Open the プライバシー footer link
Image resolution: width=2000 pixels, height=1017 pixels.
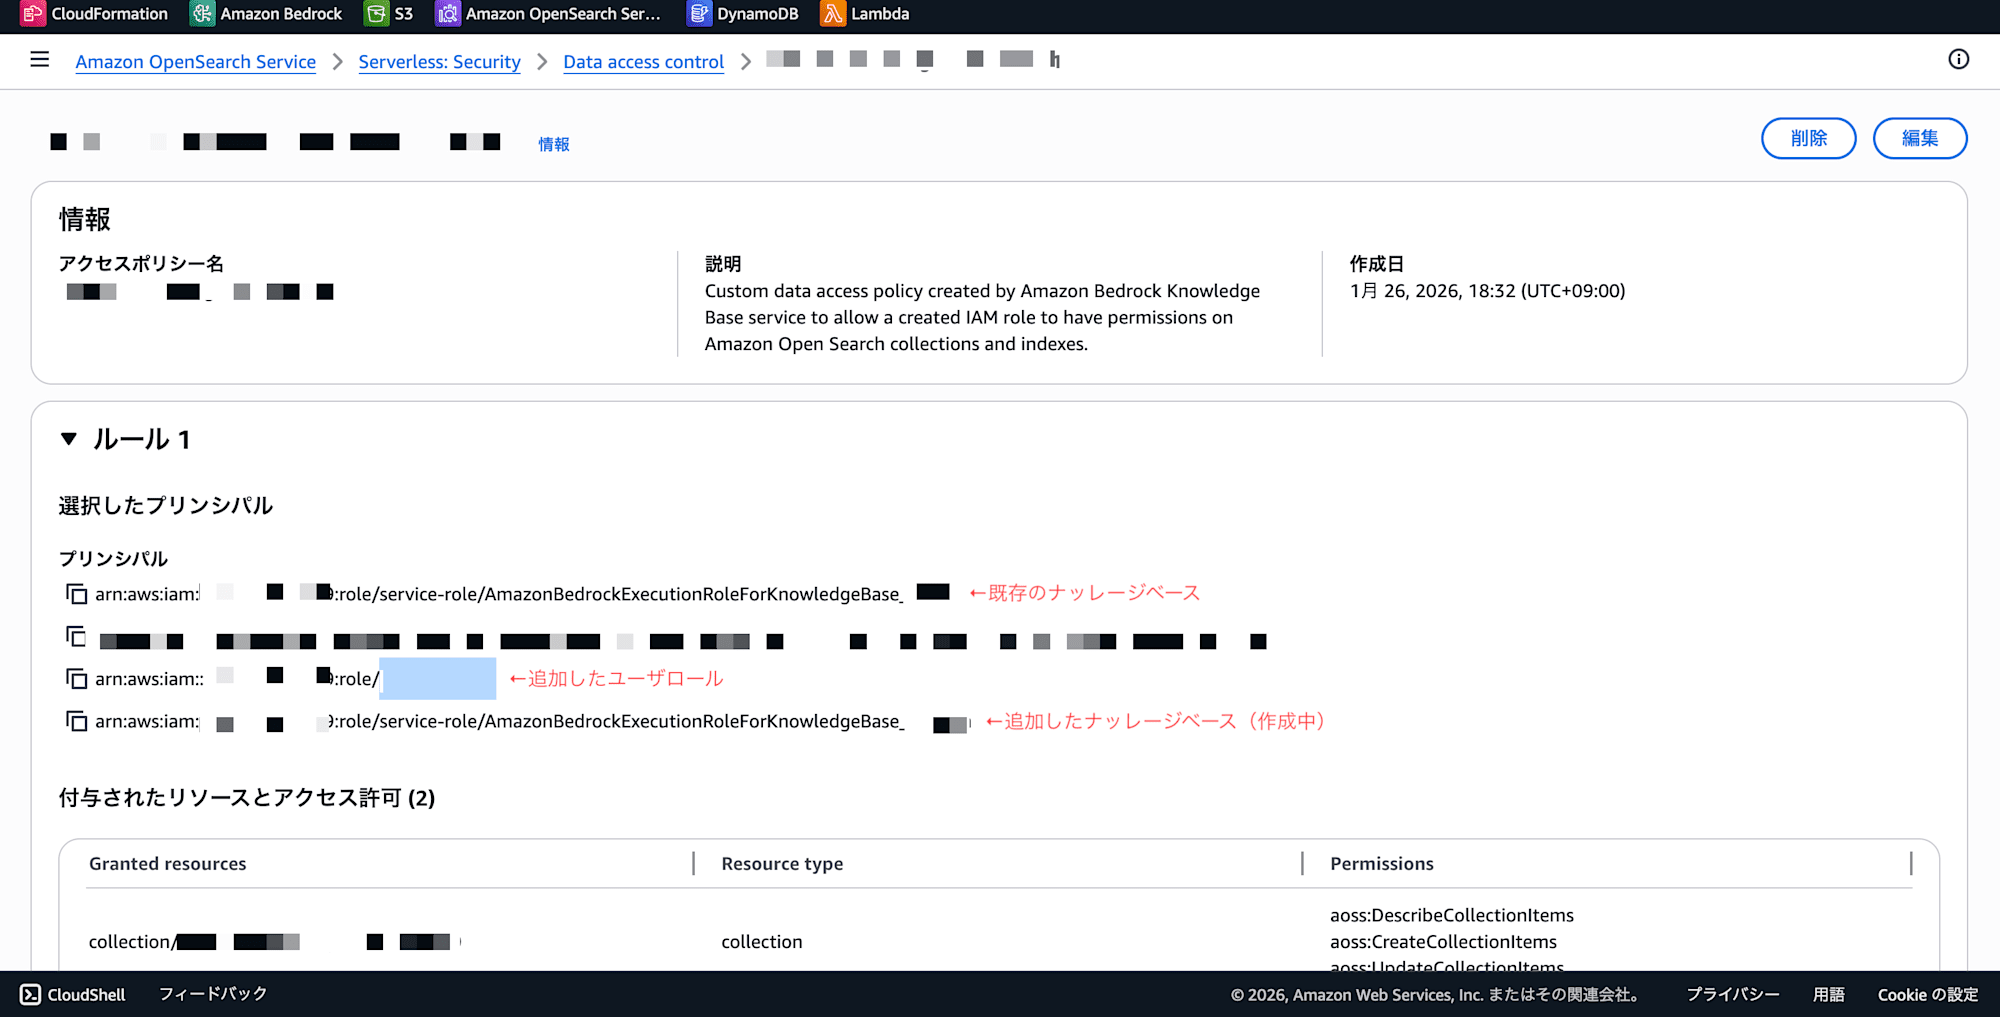point(1733,995)
